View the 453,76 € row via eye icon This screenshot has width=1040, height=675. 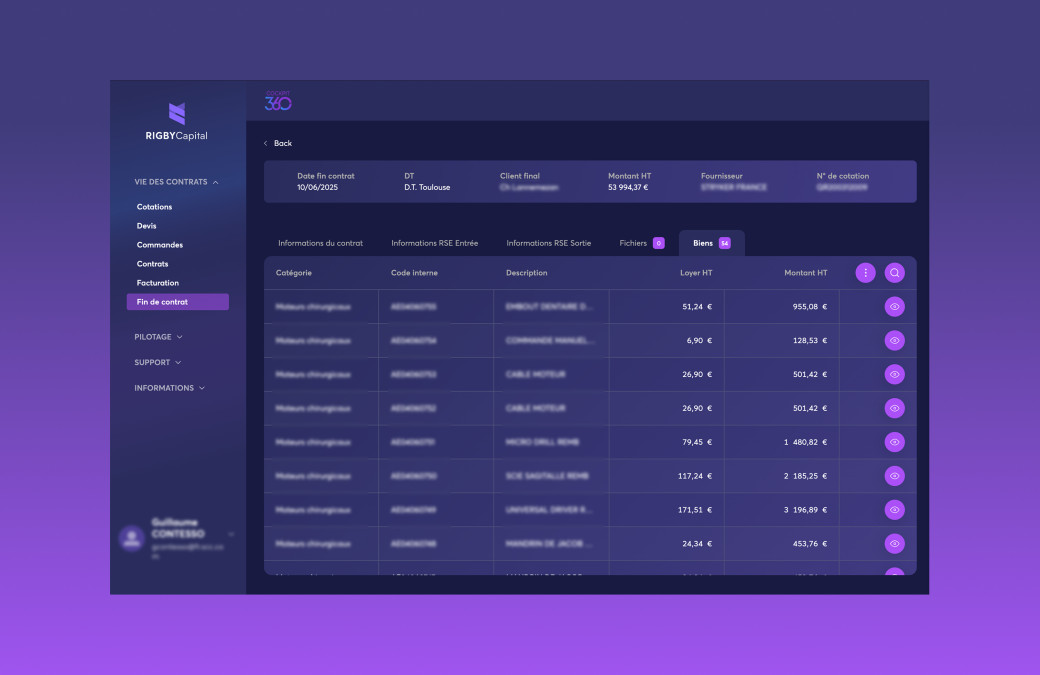click(x=894, y=544)
